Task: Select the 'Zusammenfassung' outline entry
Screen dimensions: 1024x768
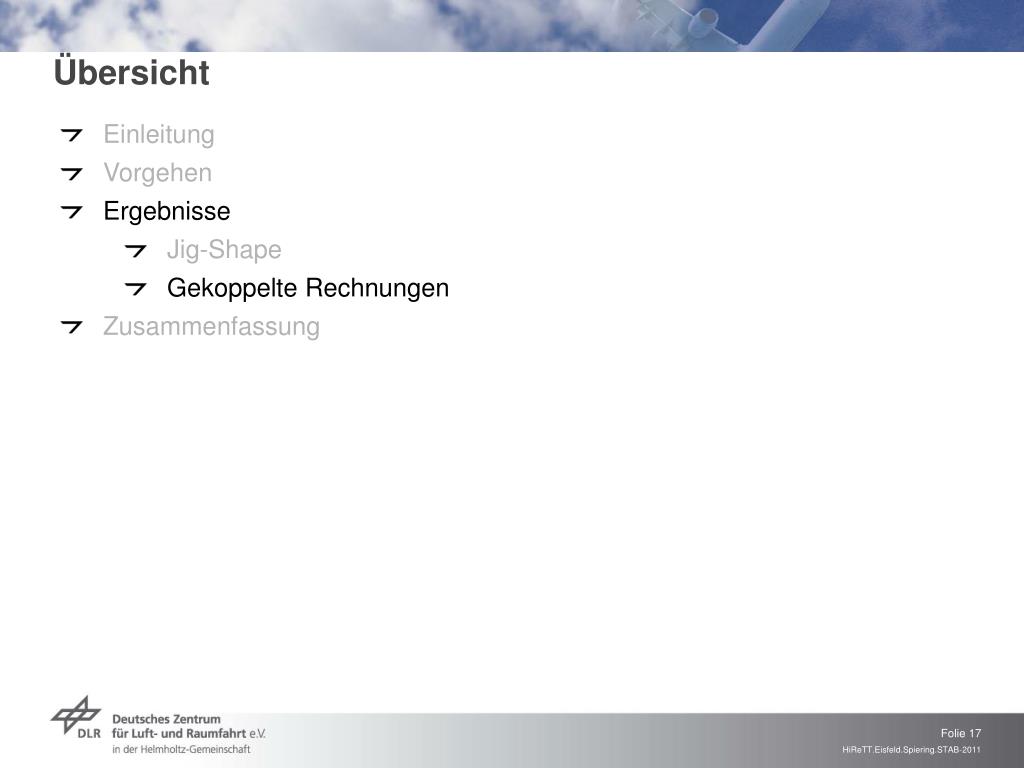Action: (x=212, y=326)
